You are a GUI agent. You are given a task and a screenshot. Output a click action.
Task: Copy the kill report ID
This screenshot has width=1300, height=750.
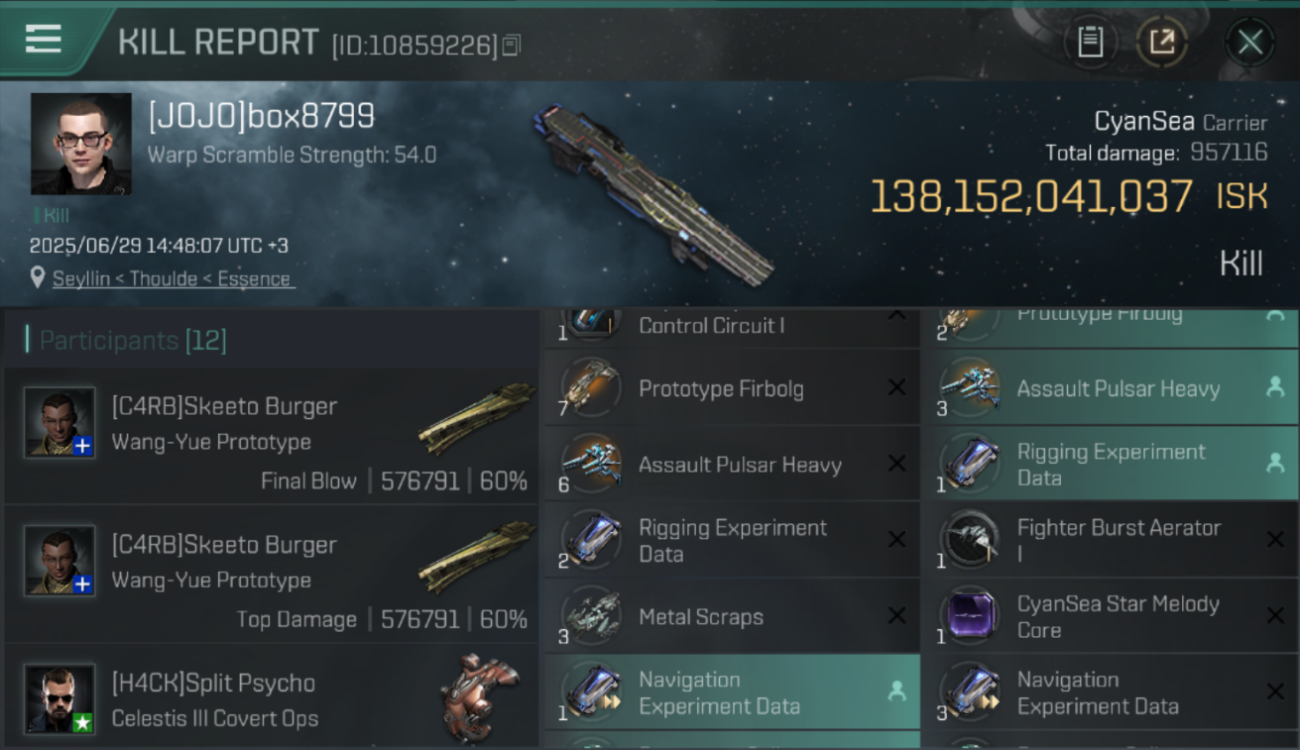511,45
